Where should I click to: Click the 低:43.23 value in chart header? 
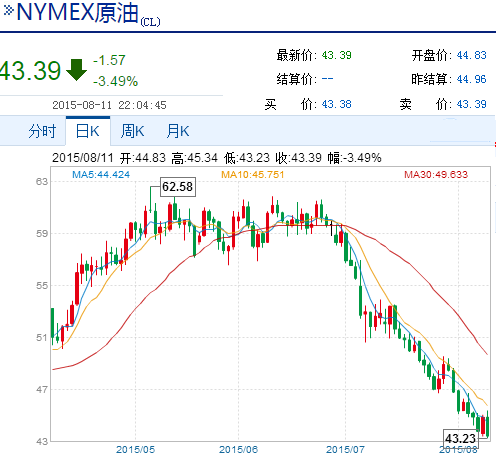tap(247, 158)
